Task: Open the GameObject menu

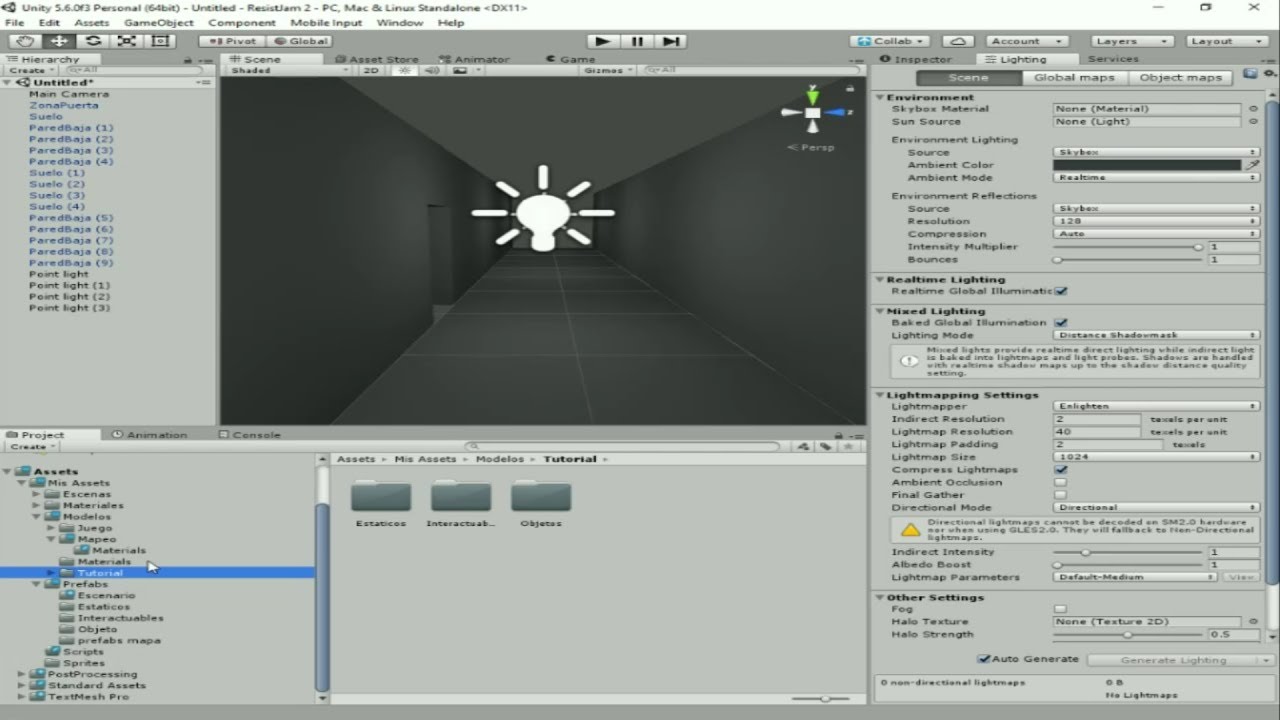Action: (x=158, y=23)
